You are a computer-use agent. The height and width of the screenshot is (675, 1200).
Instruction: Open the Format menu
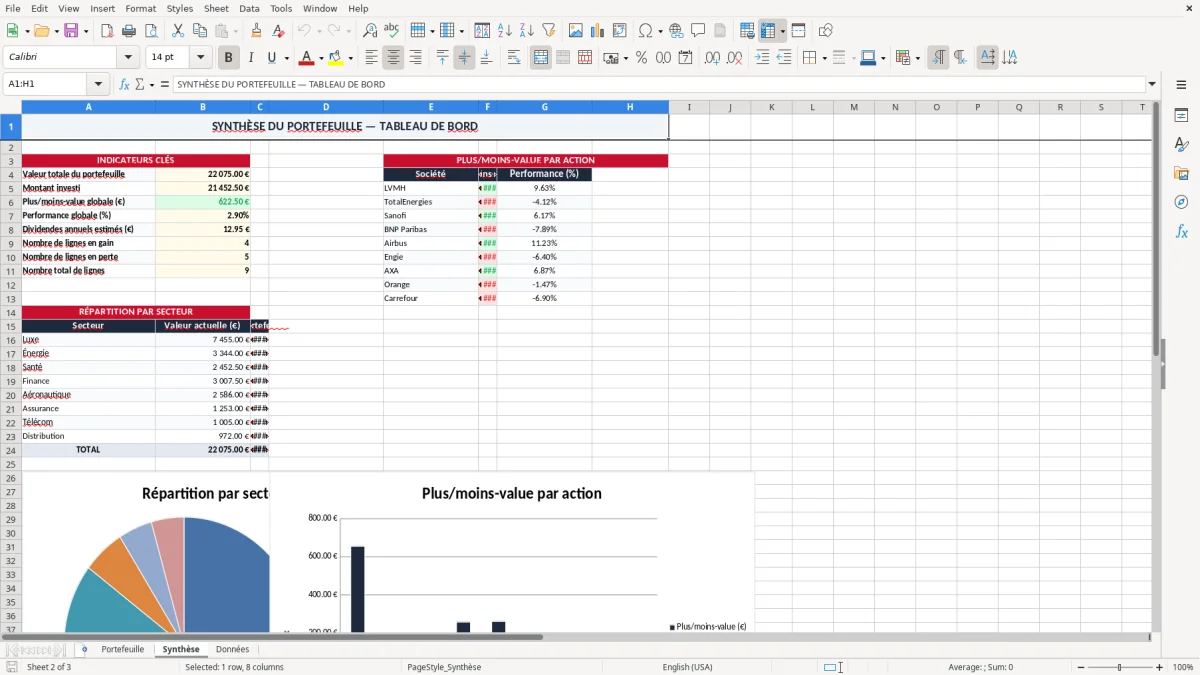(140, 8)
